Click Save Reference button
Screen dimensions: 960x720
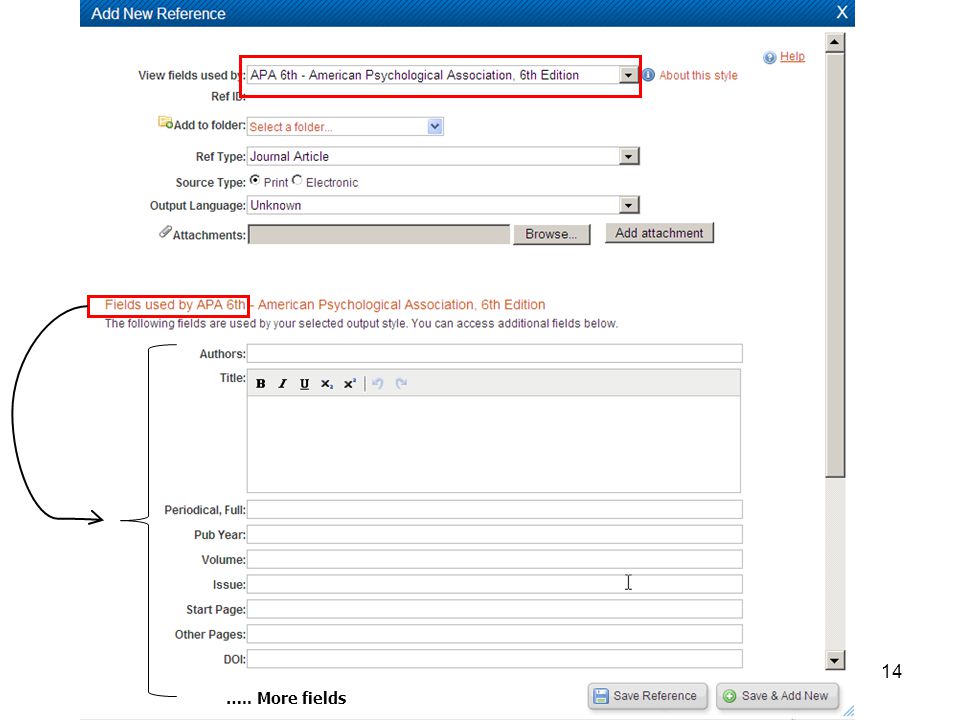[648, 696]
